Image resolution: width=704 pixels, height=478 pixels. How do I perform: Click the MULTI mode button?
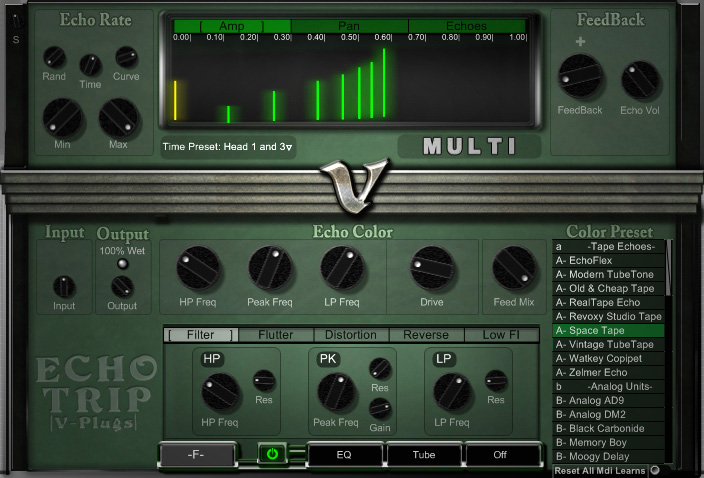coord(469,146)
